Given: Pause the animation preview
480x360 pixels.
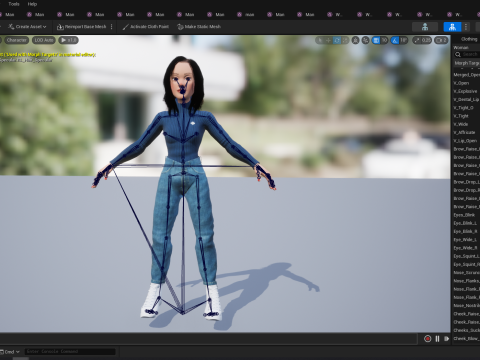Looking at the screenshot, I should (437, 339).
